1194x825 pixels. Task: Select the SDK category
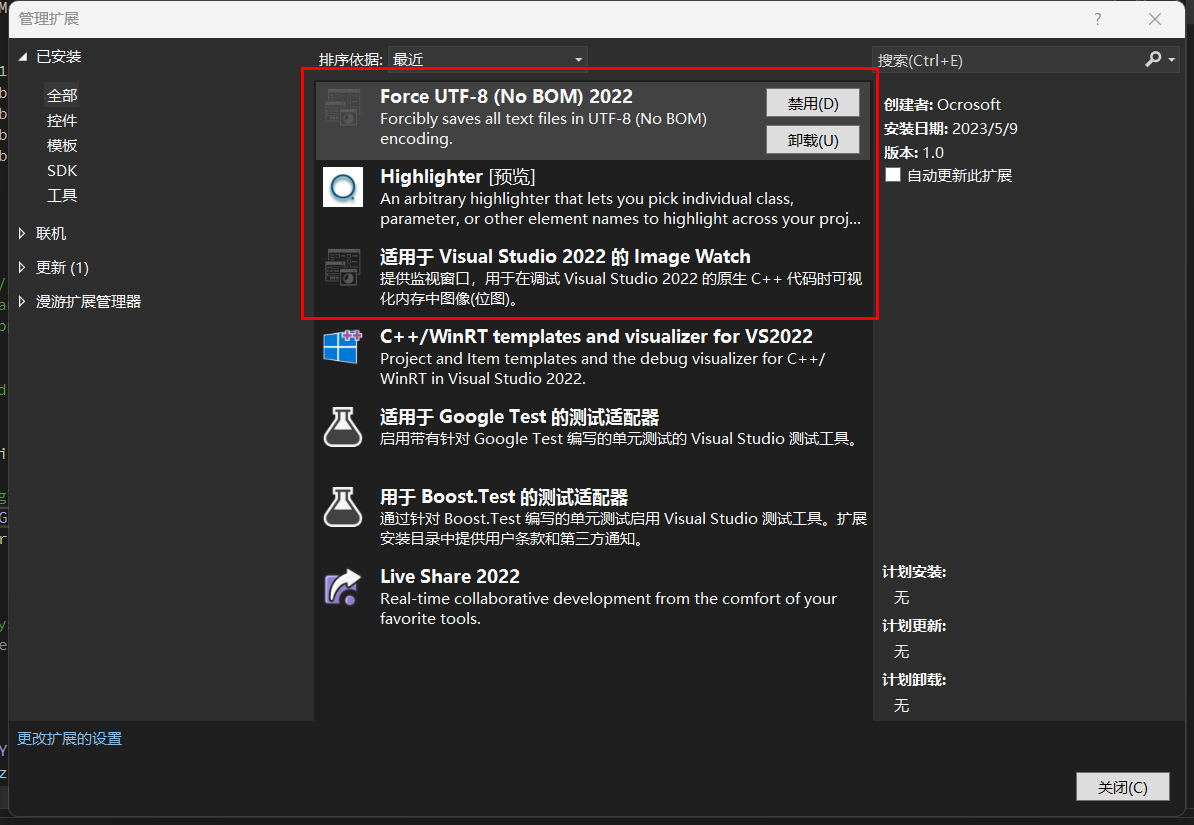pyautogui.click(x=62, y=171)
